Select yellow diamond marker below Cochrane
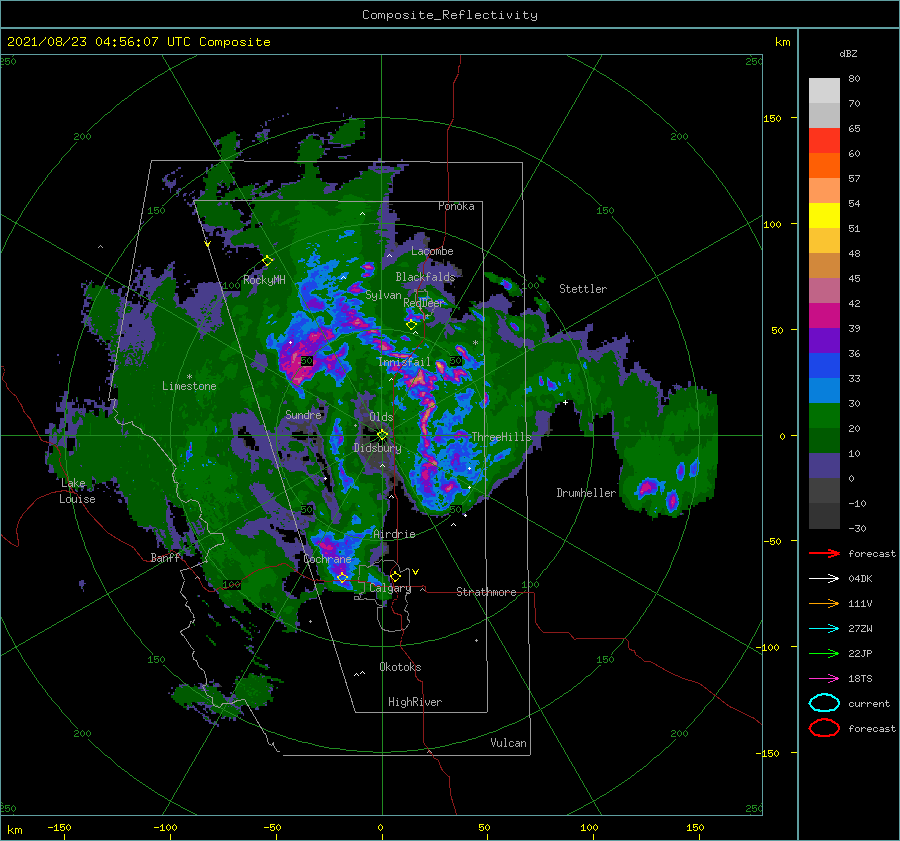The height and width of the screenshot is (841, 900). point(342,577)
